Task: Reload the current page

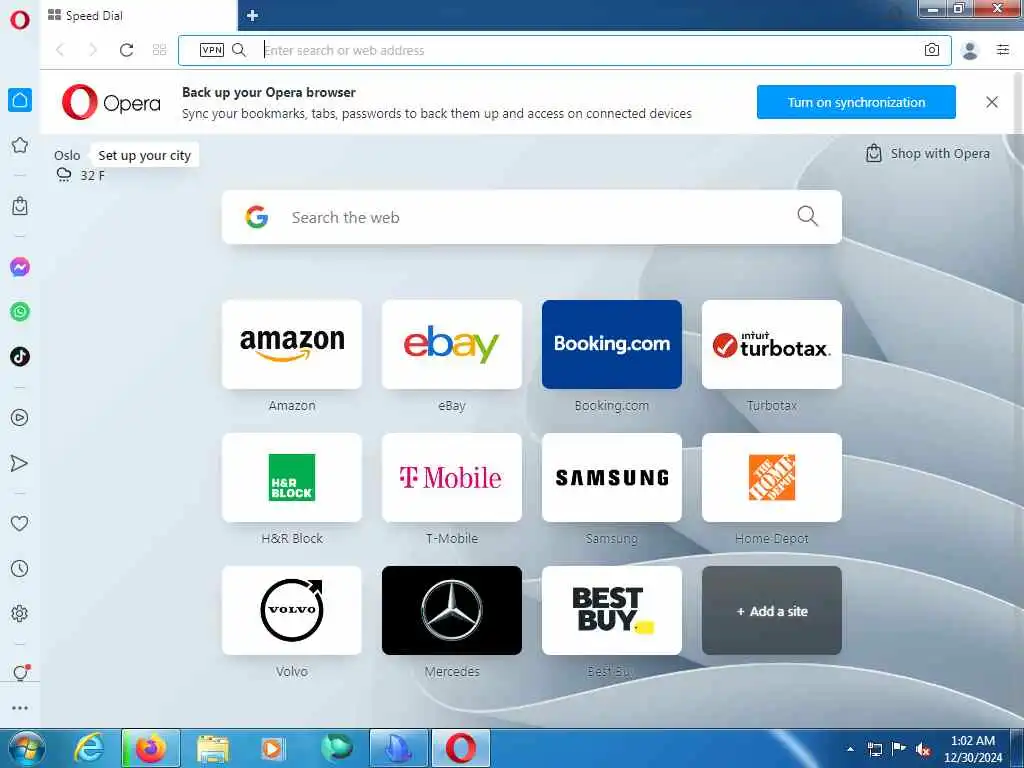Action: pyautogui.click(x=127, y=50)
